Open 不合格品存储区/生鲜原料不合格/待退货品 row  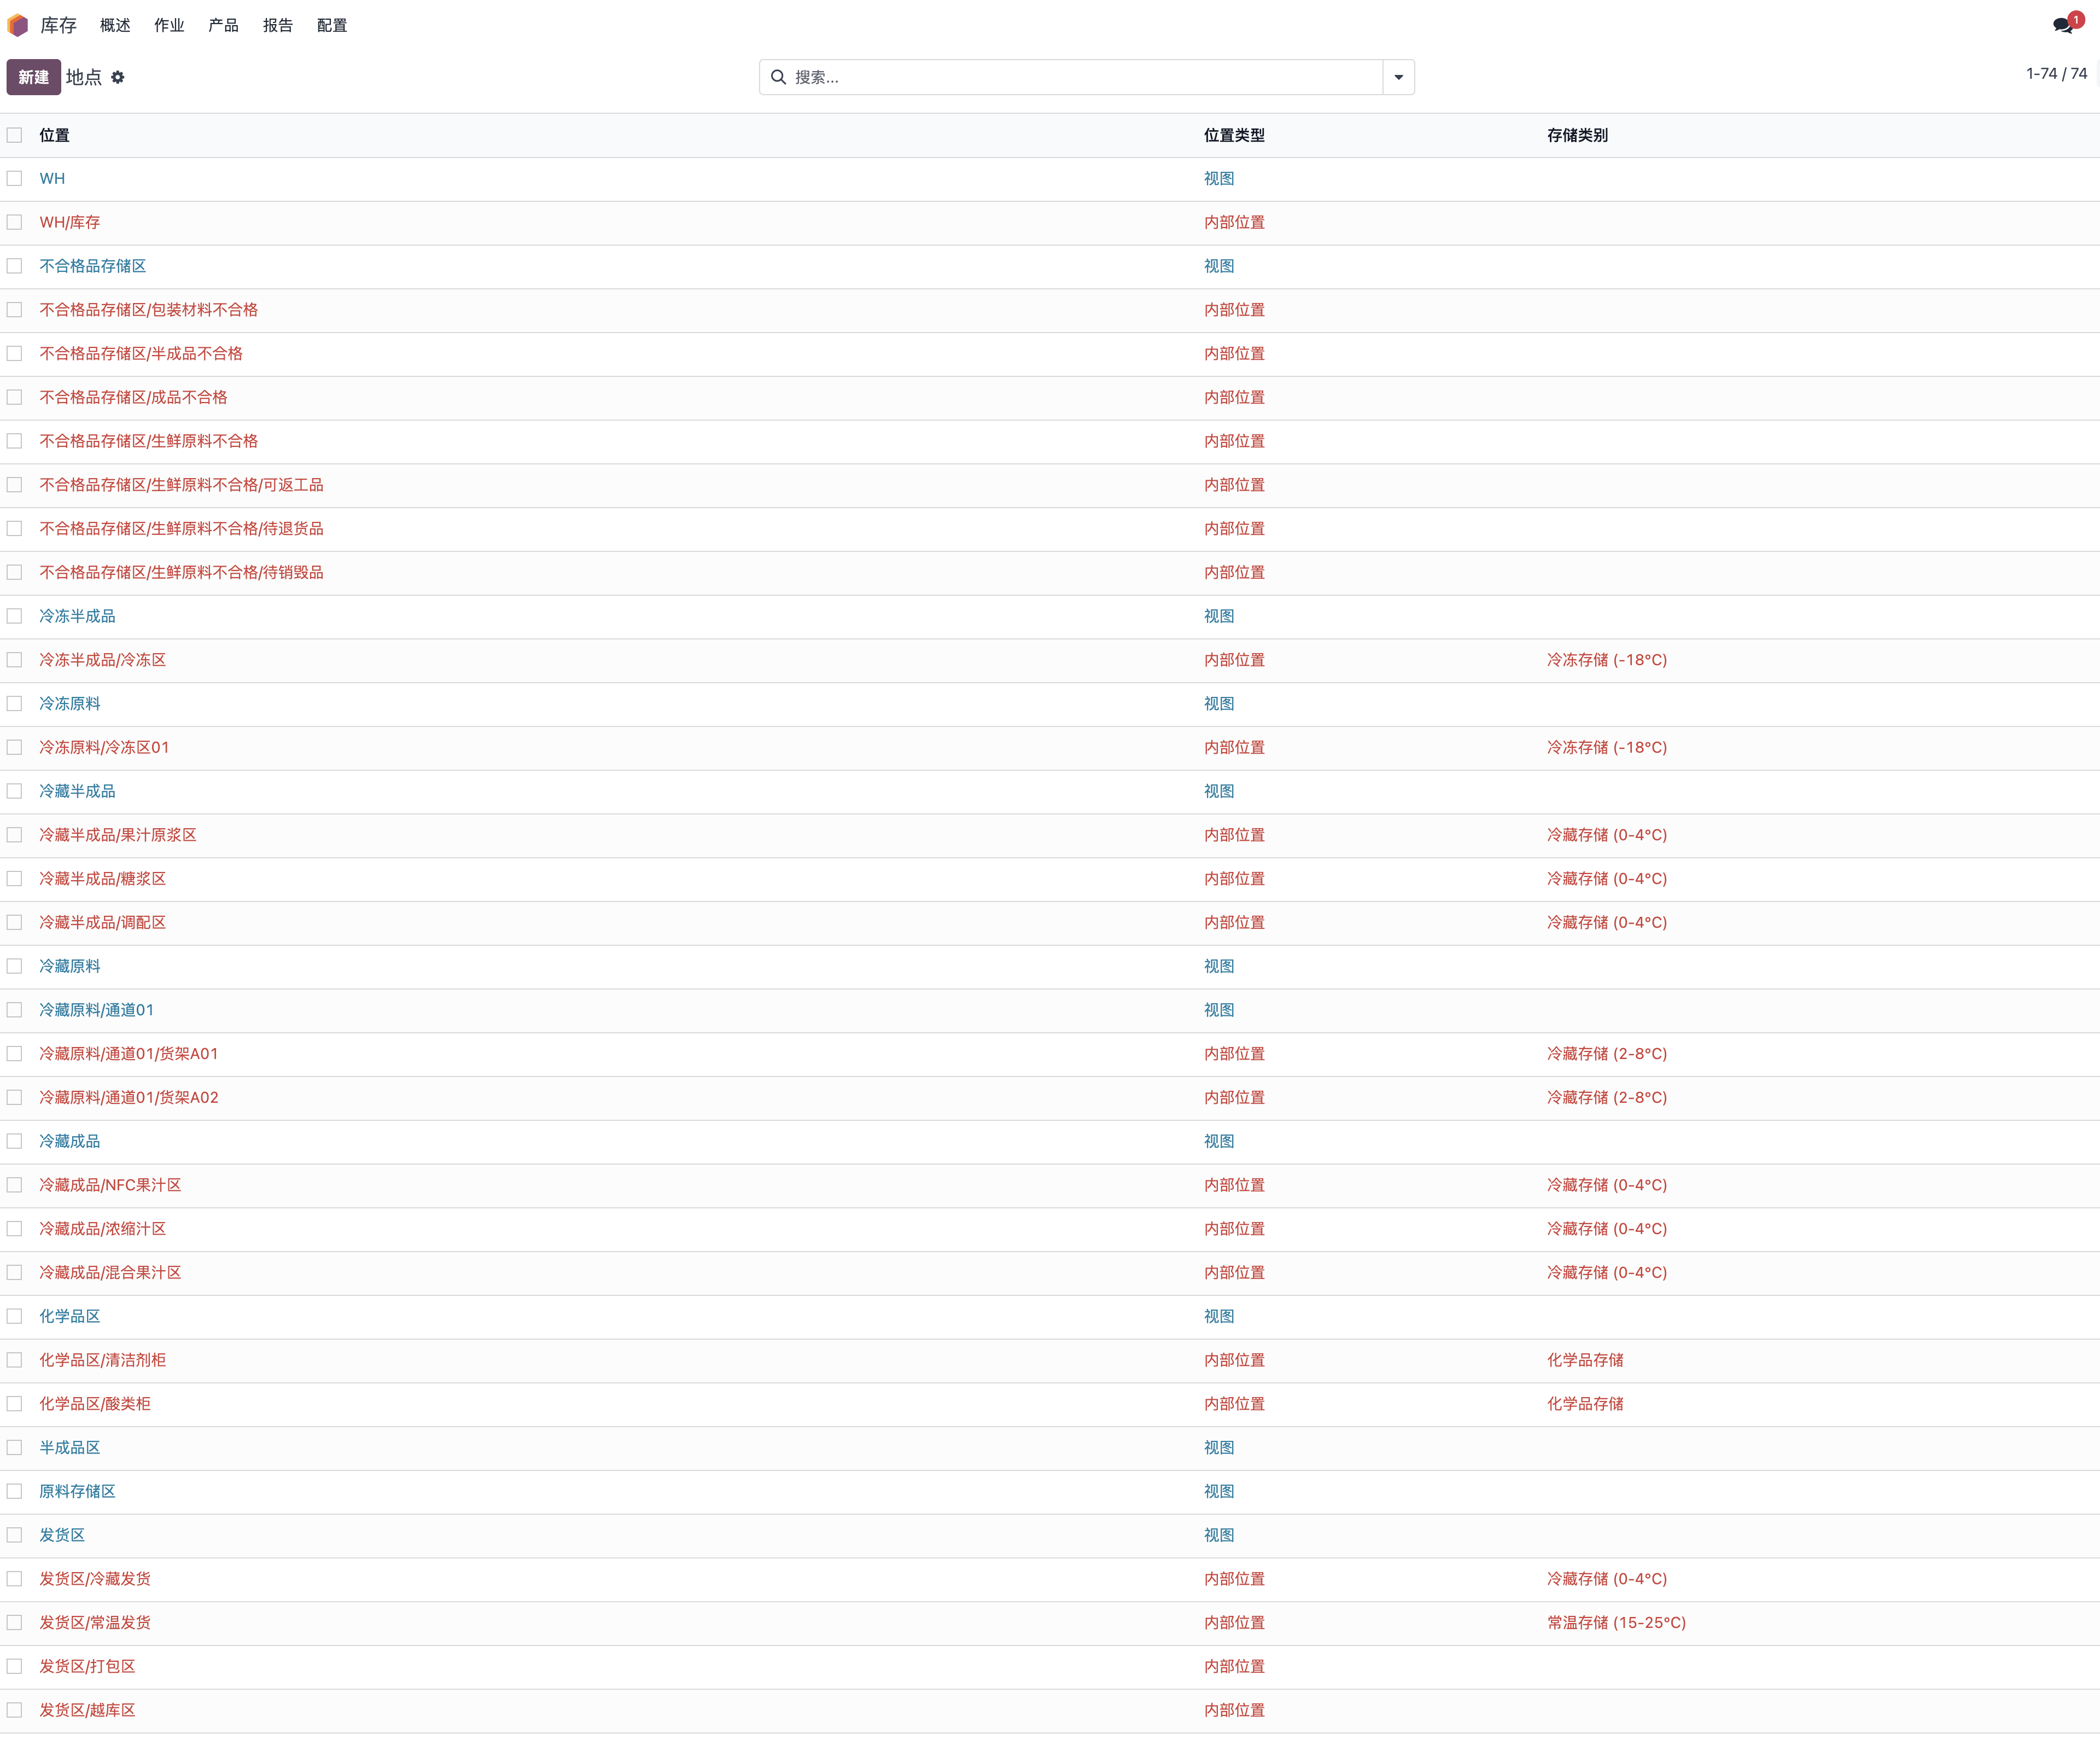(x=181, y=529)
